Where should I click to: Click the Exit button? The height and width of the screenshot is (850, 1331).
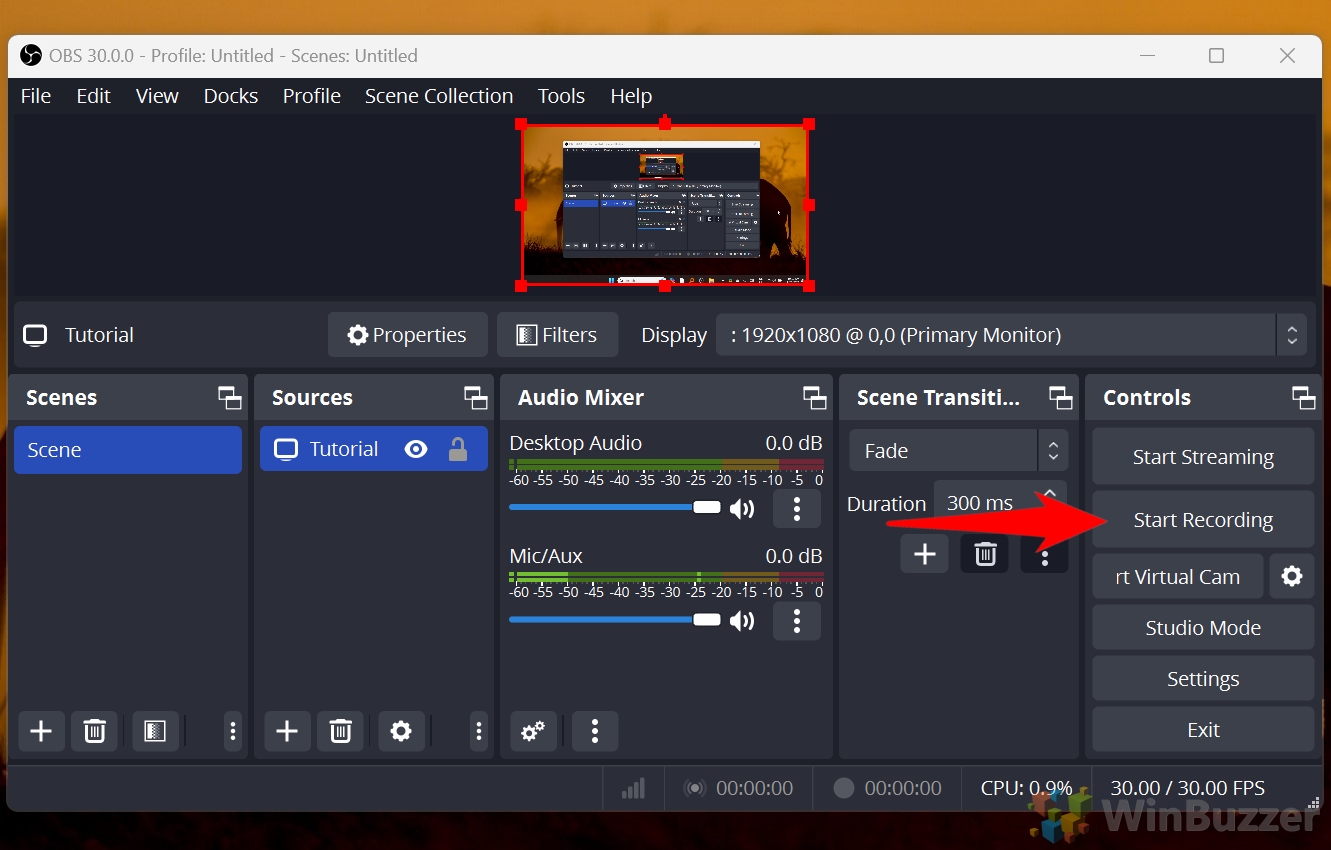click(1203, 730)
